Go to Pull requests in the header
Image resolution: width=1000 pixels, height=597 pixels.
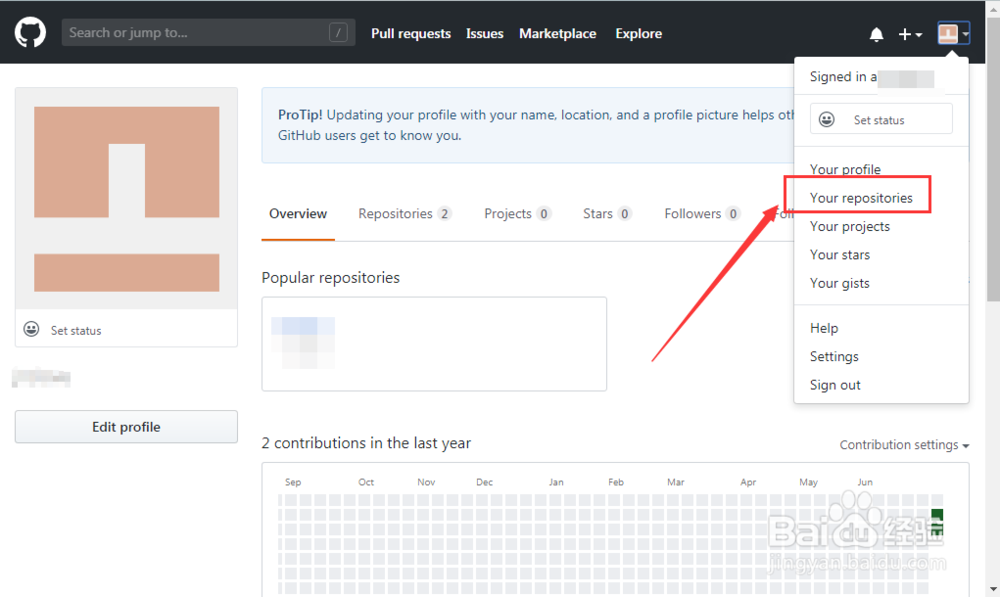411,33
